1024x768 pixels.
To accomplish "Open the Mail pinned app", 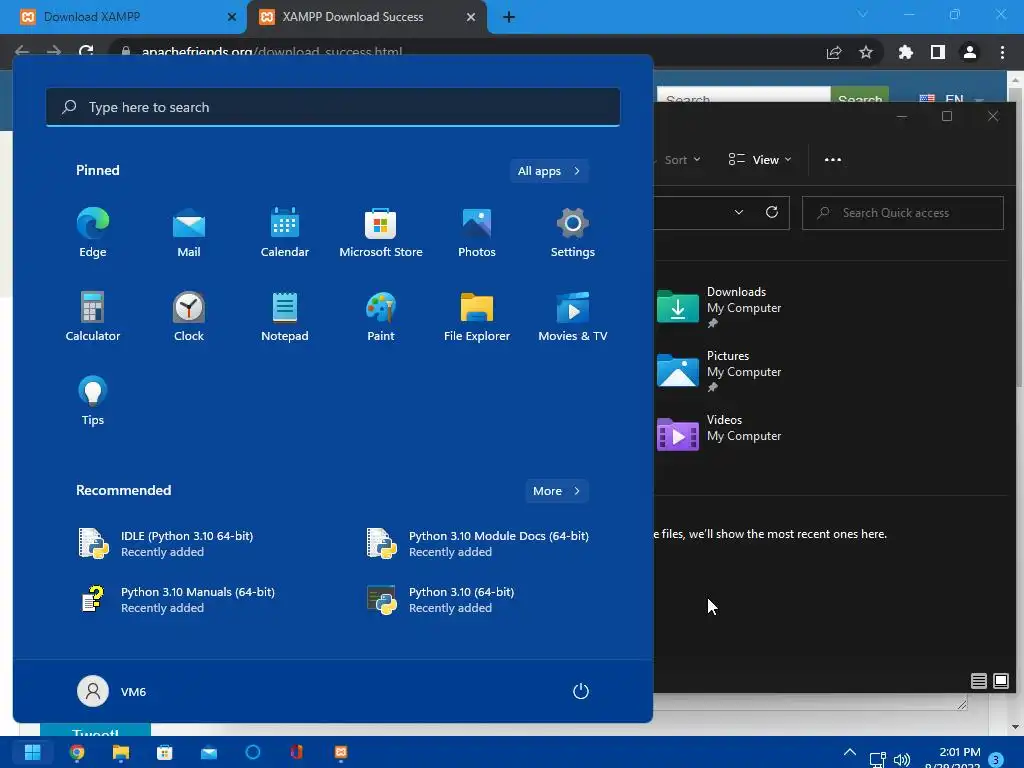I will 189,232.
